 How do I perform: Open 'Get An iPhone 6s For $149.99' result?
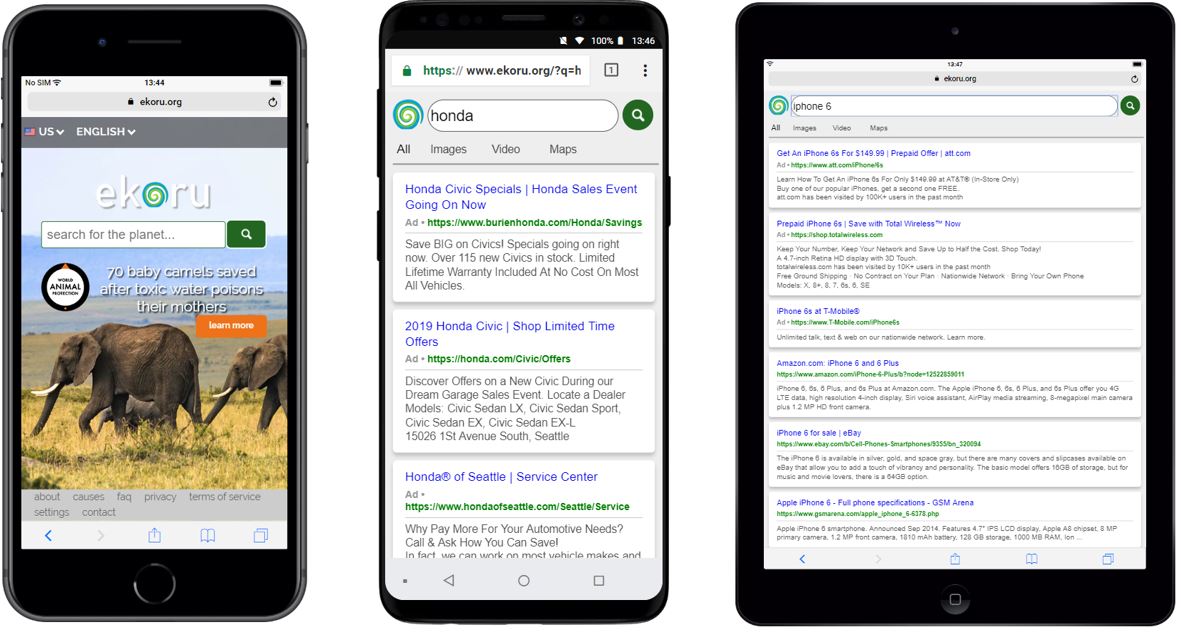(873, 153)
